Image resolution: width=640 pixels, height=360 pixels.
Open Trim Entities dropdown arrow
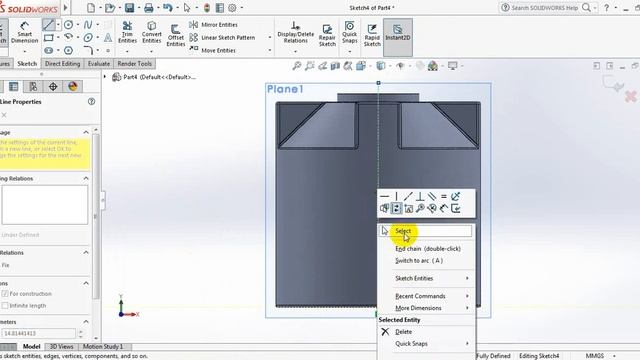point(127,51)
